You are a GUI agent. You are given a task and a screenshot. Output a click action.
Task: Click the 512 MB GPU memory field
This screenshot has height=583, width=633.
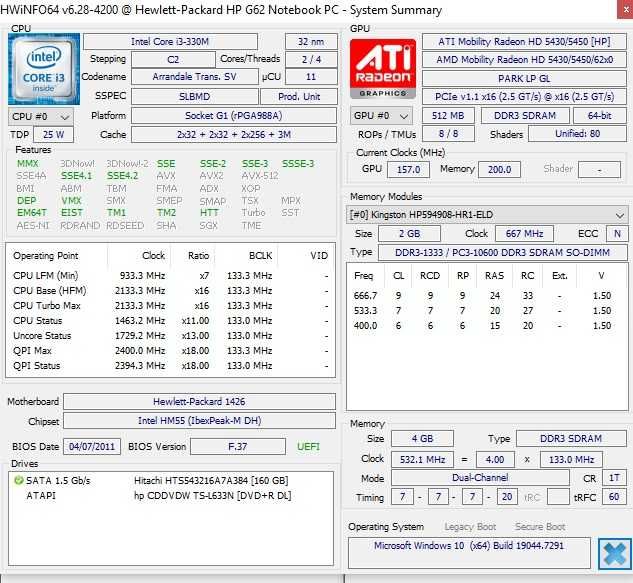(448, 116)
